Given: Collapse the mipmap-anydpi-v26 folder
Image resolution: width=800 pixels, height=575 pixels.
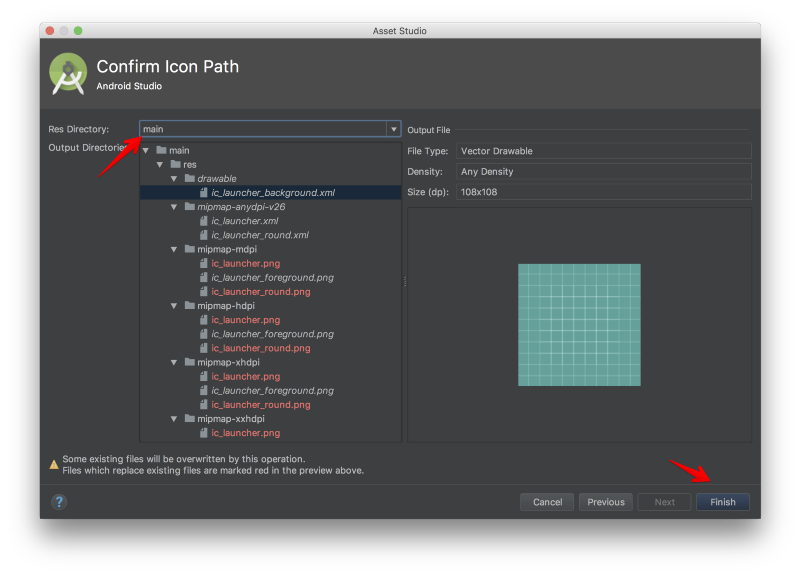Looking at the screenshot, I should click(174, 207).
